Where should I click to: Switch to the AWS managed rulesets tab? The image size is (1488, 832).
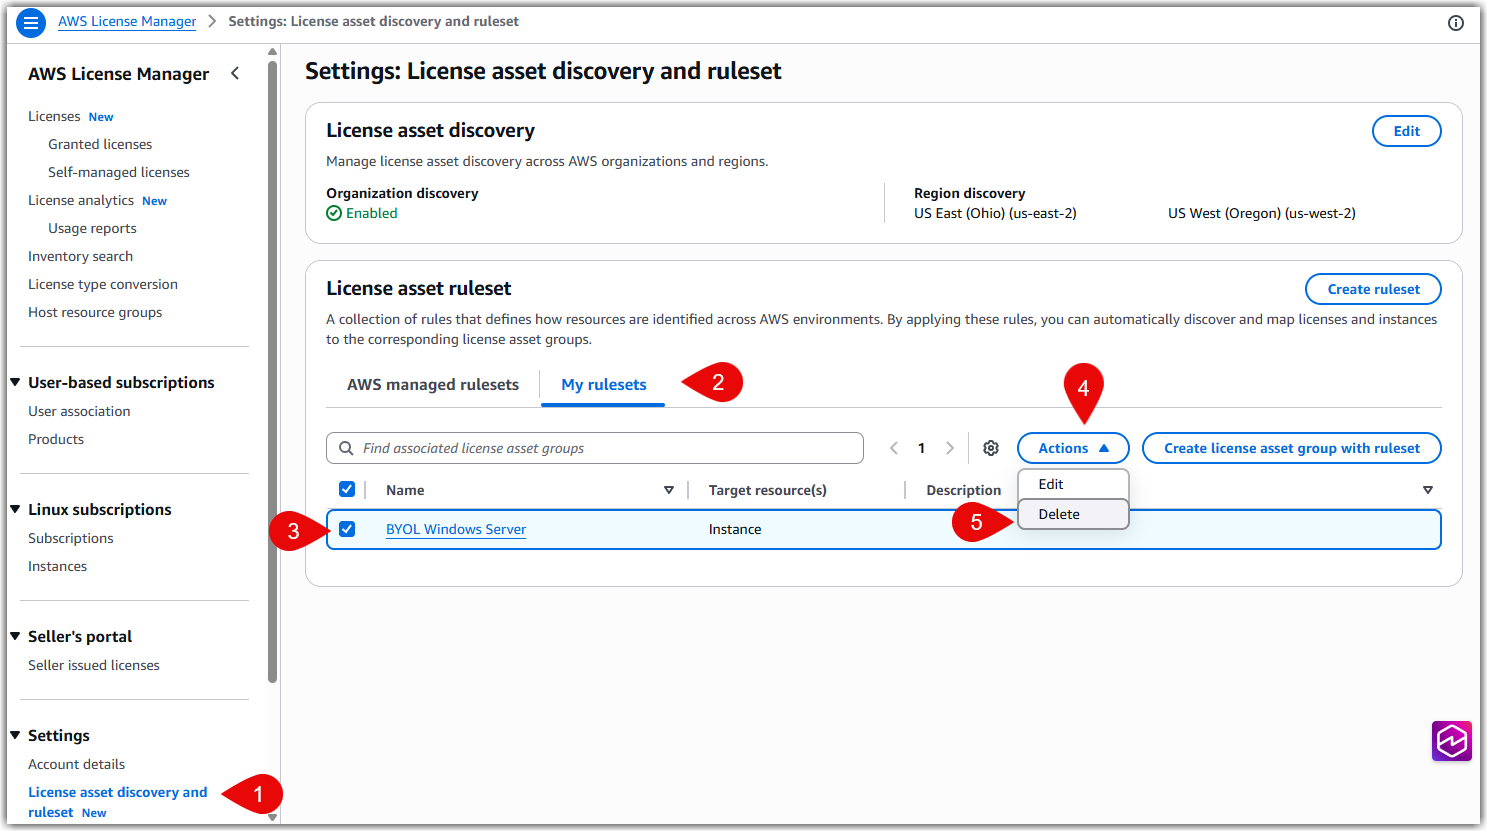click(x=432, y=384)
